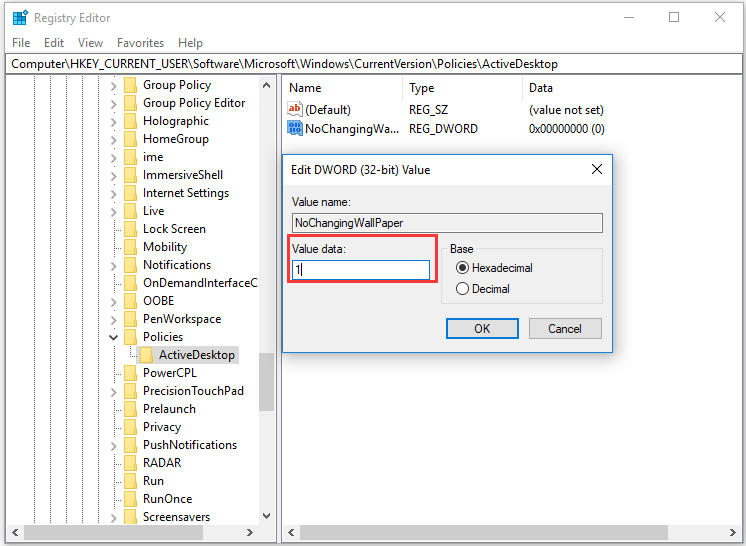The height and width of the screenshot is (546, 746).
Task: Select the Prelaunch key
Action: 169,409
